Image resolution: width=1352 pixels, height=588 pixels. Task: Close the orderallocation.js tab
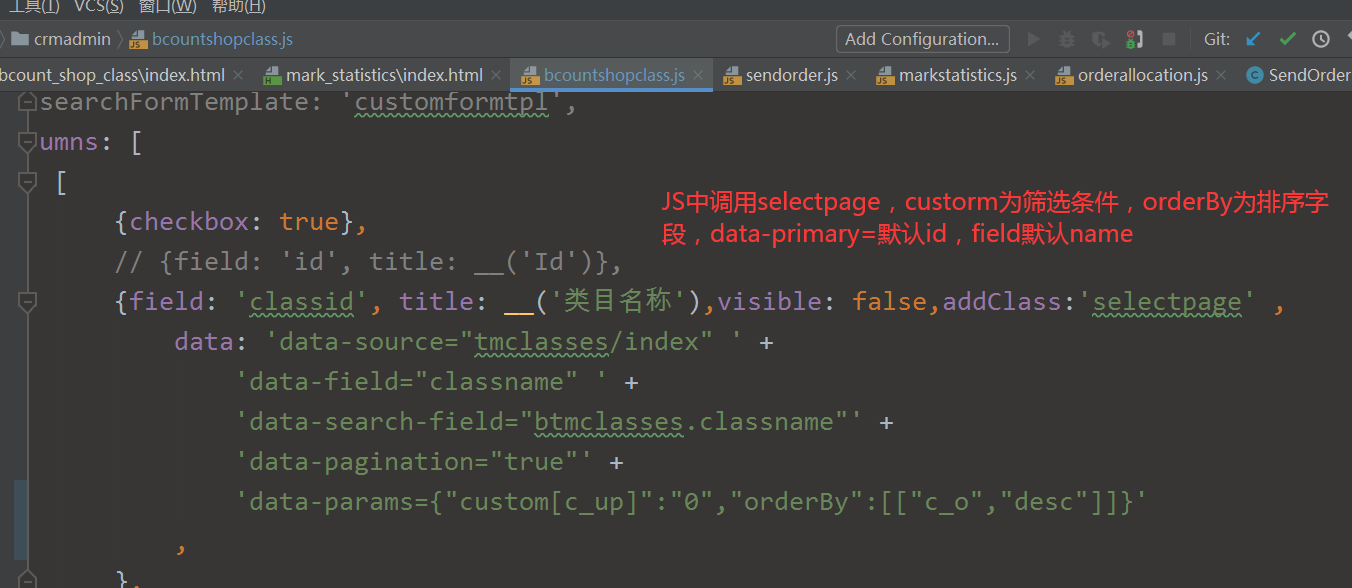pyautogui.click(x=1221, y=73)
